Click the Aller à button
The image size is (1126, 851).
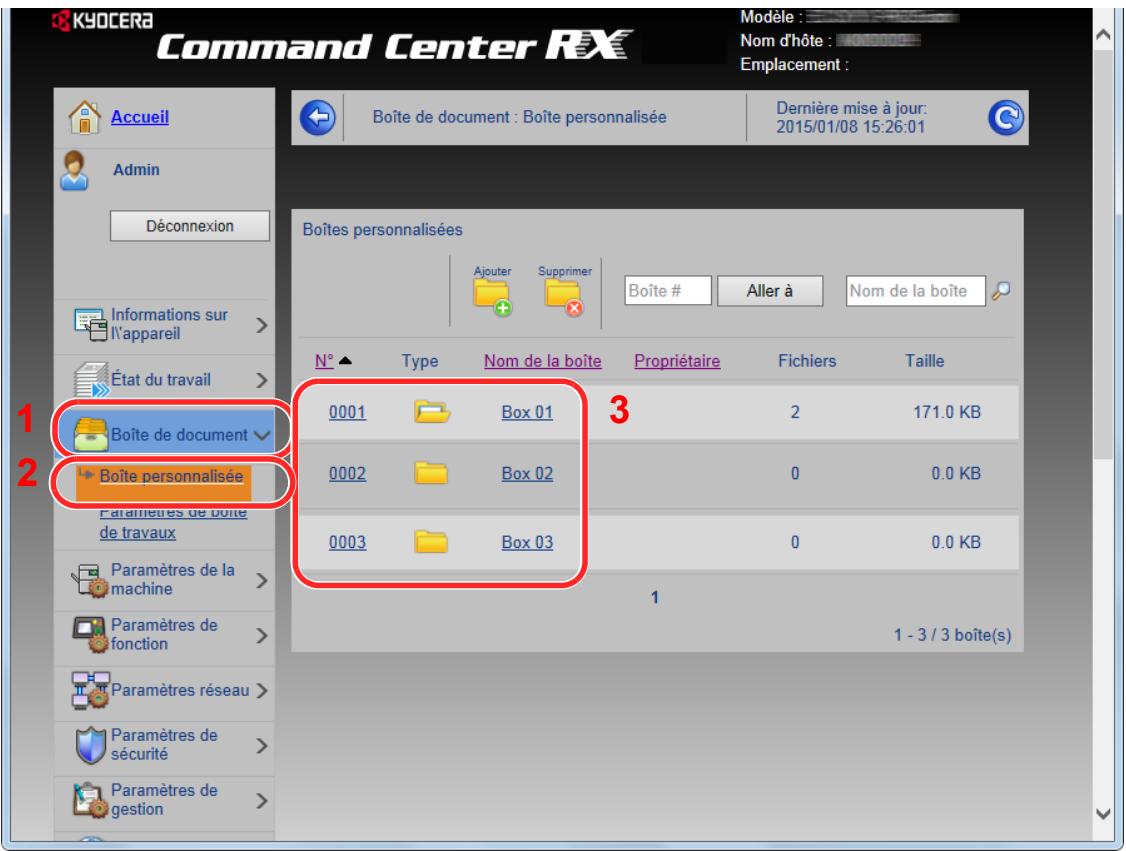pyautogui.click(x=770, y=291)
